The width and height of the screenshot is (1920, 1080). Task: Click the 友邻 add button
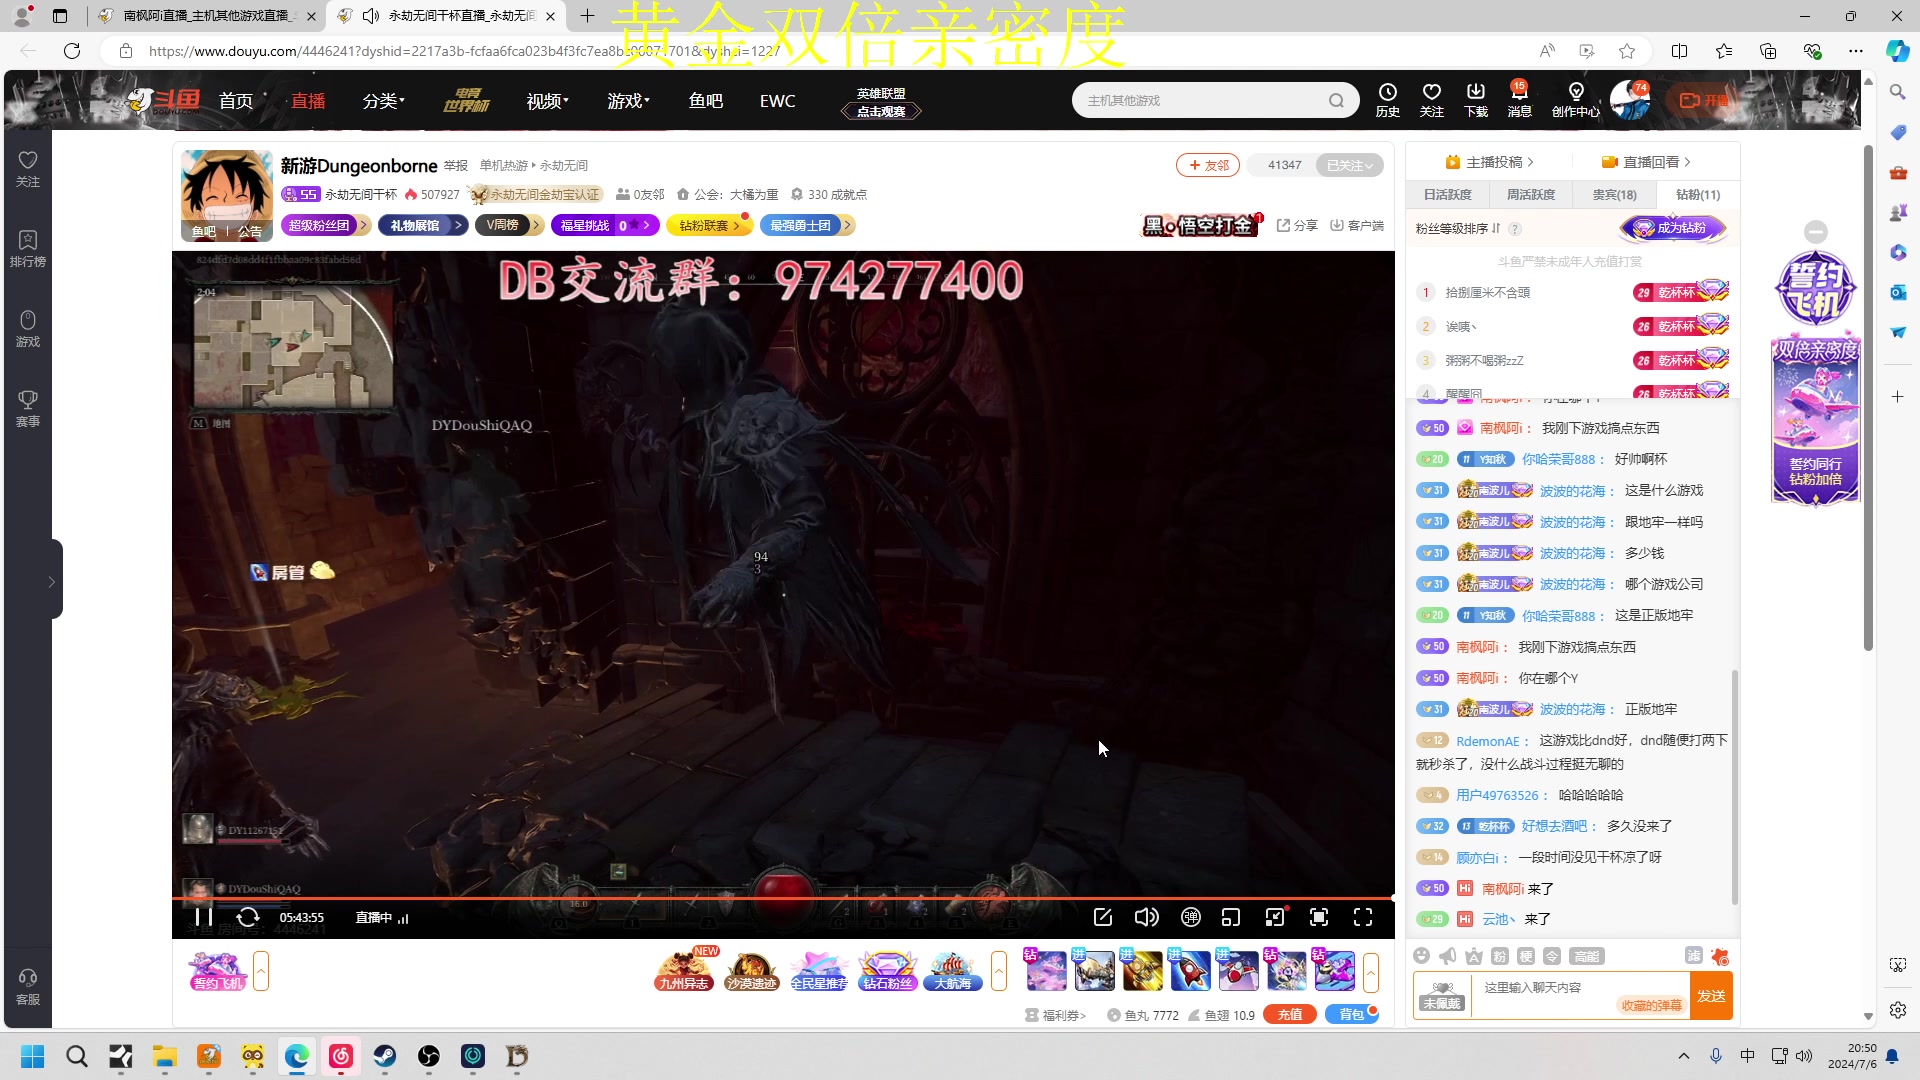coord(1208,165)
